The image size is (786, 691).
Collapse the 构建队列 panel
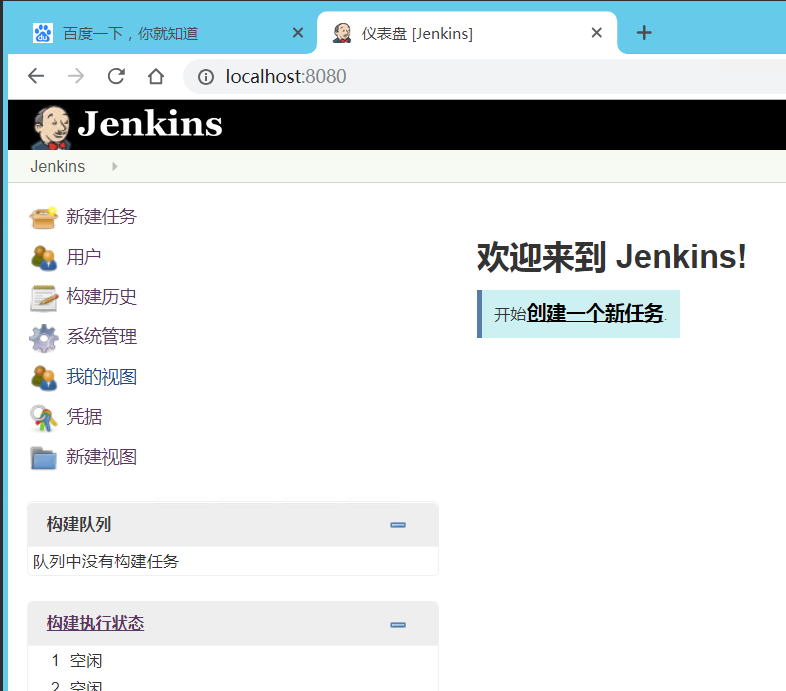tap(398, 525)
